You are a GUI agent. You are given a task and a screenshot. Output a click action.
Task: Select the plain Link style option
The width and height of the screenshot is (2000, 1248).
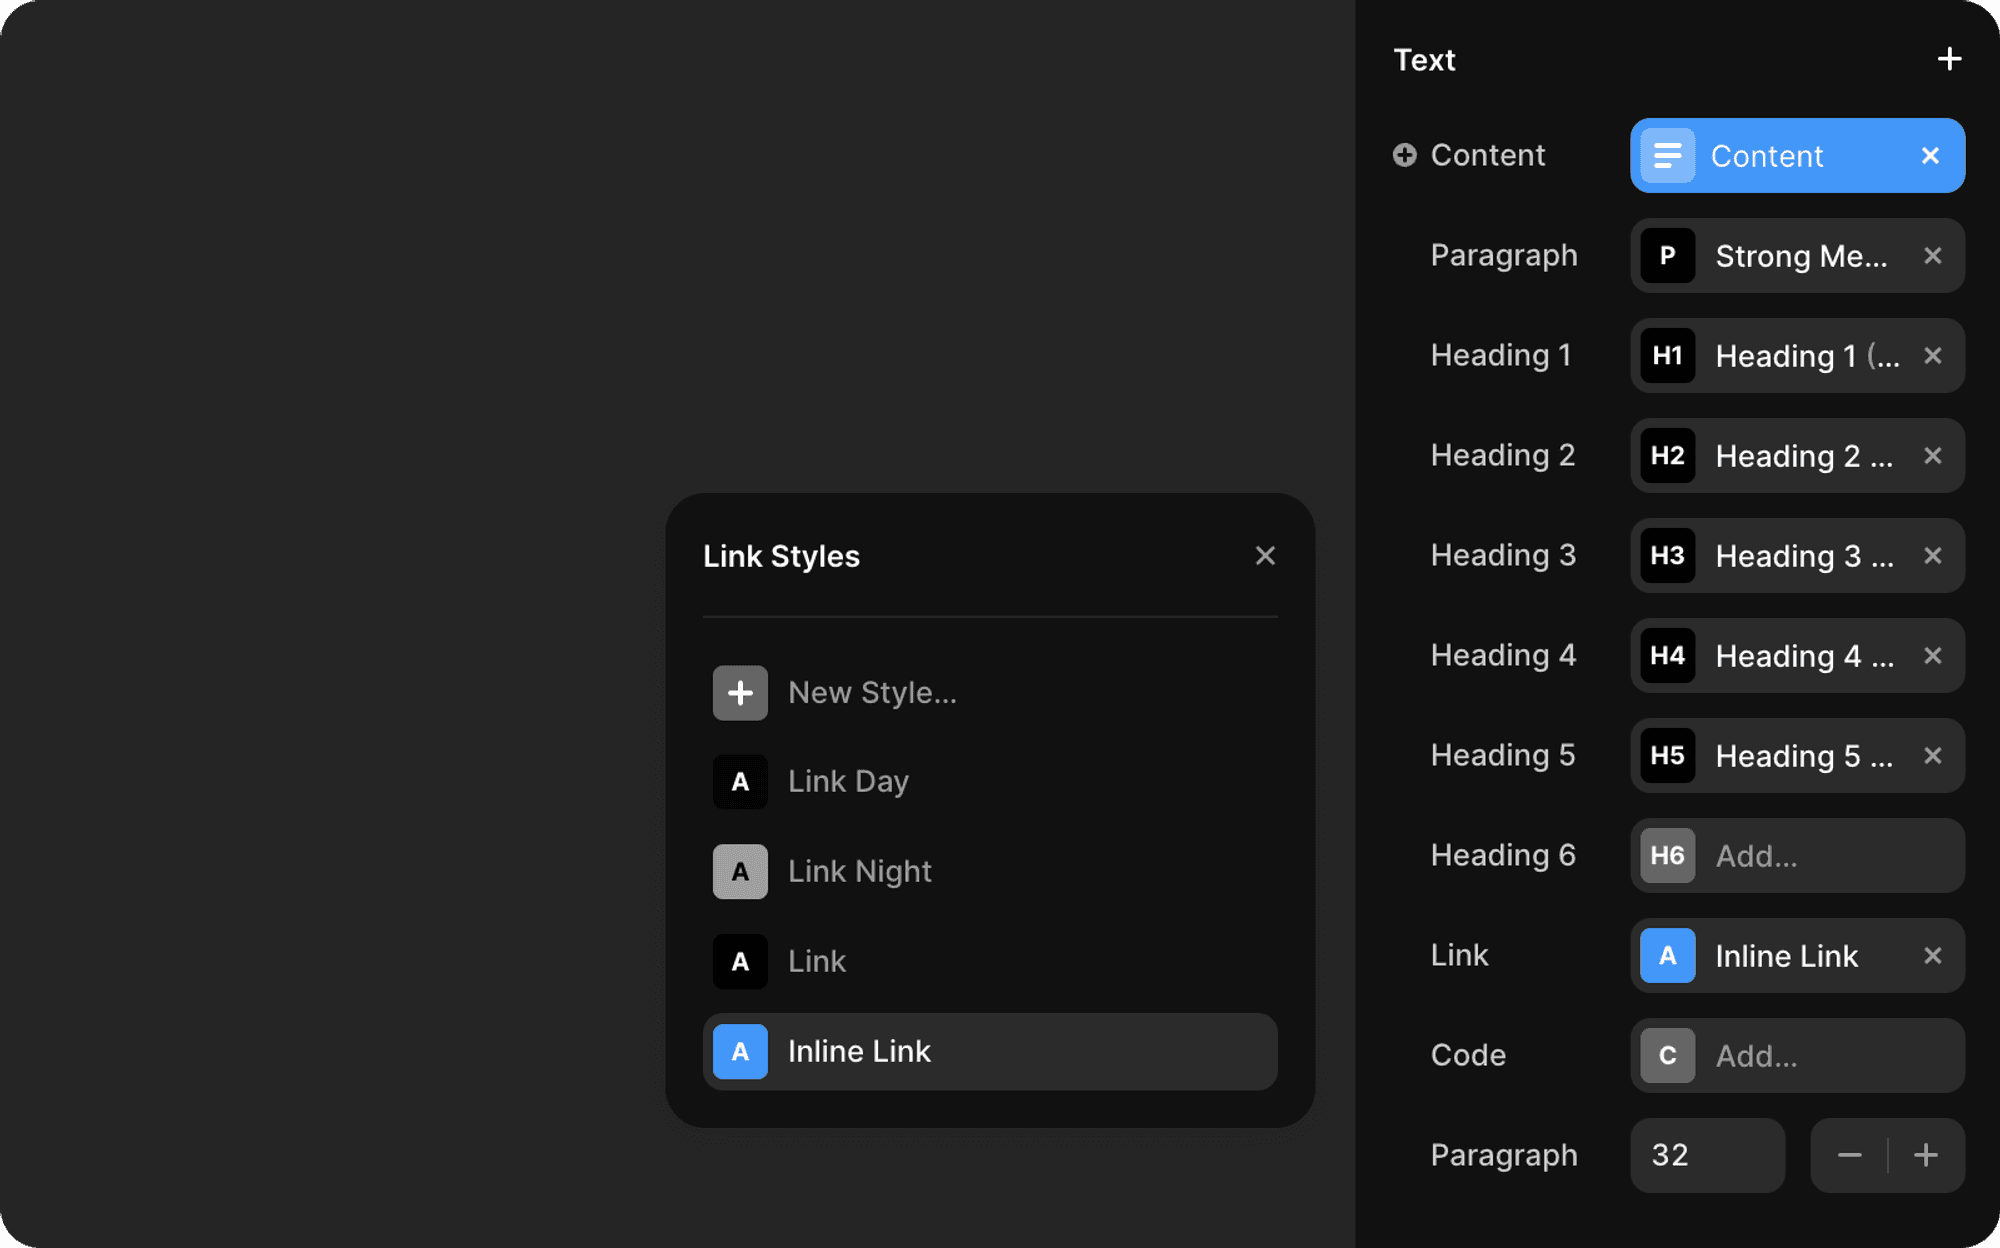point(816,961)
